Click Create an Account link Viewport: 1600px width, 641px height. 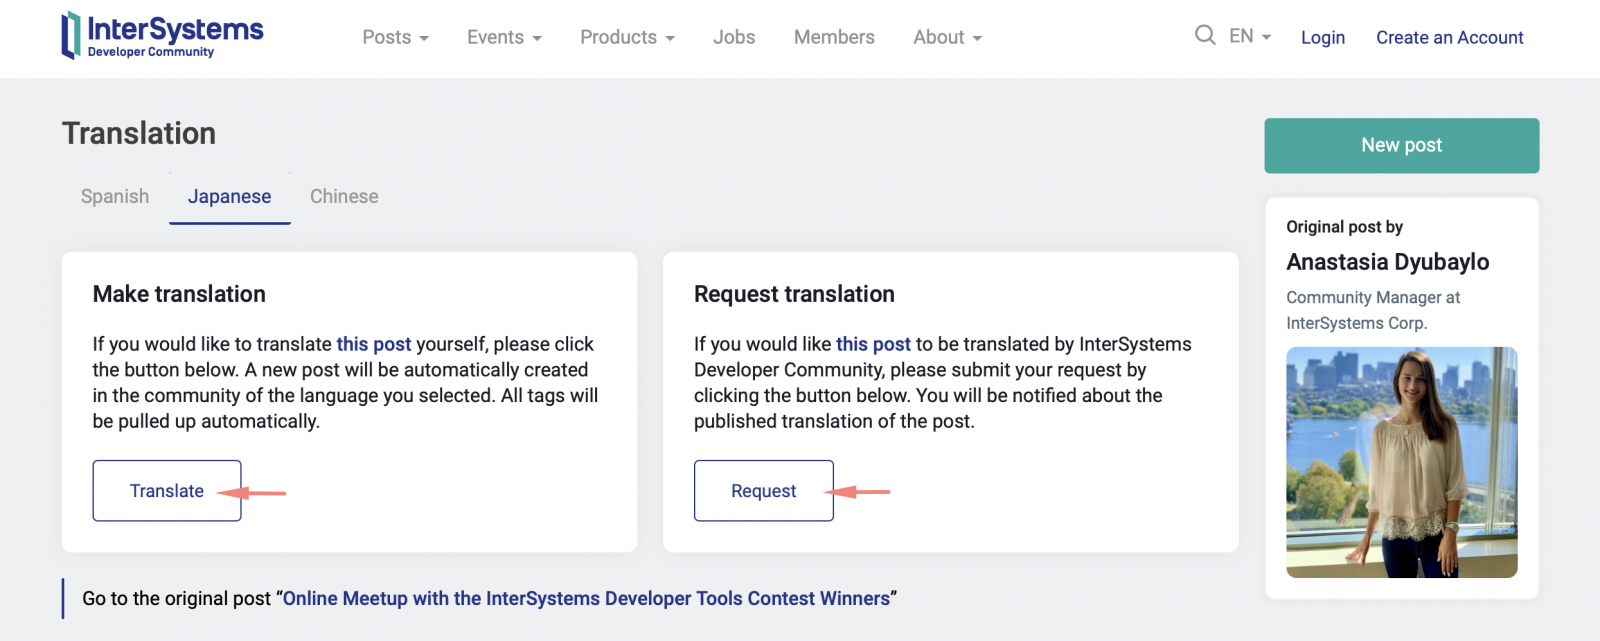[x=1449, y=37]
